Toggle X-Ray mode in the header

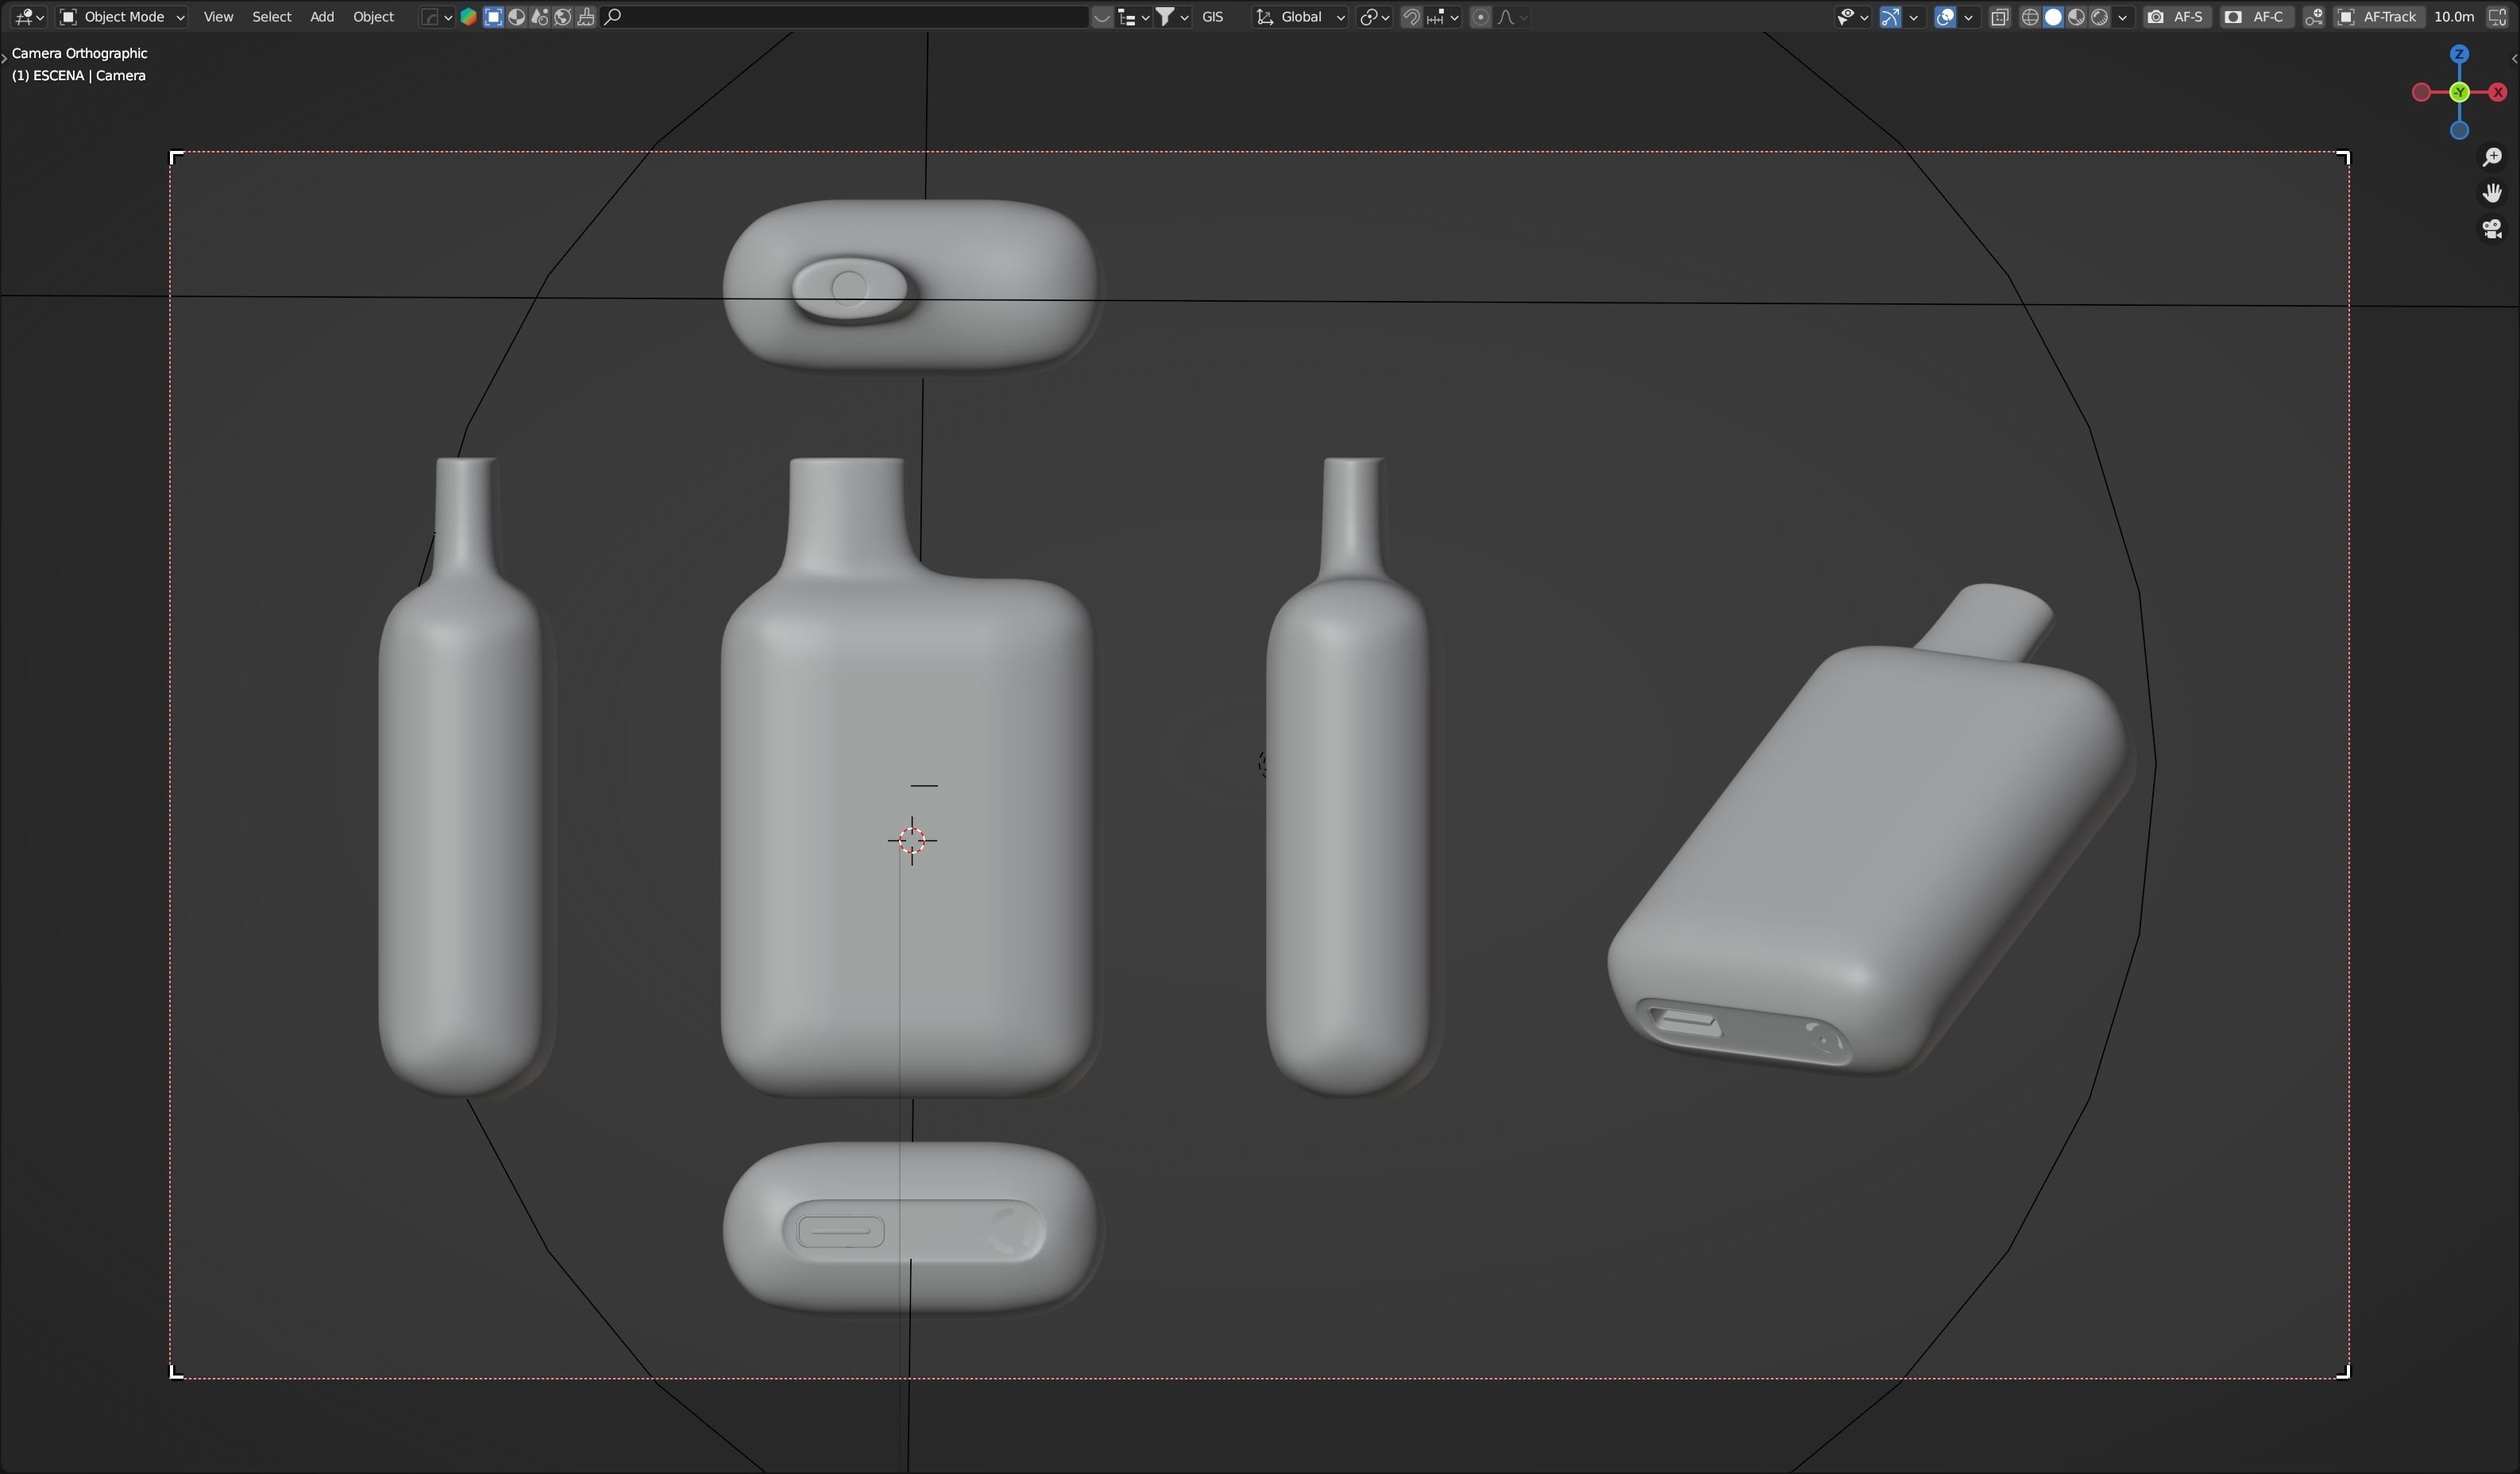click(1999, 17)
